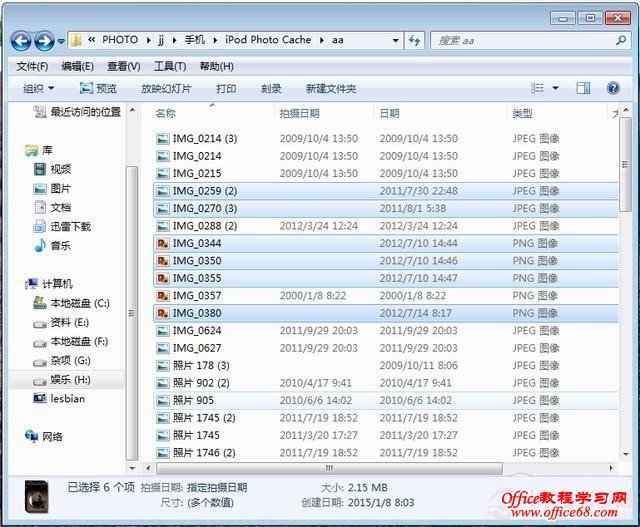The height and width of the screenshot is (527, 640).
Task: Sort by 类型 column header
Action: 522,113
